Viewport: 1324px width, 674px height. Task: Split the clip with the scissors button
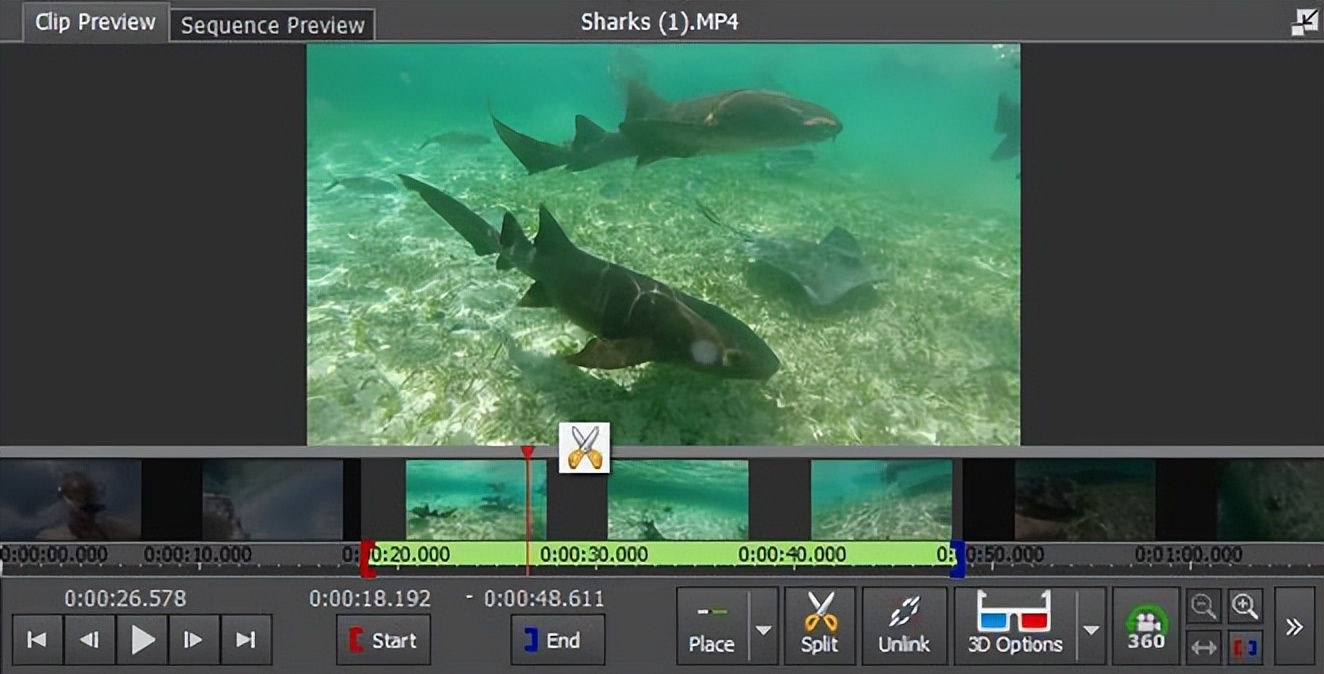(820, 626)
